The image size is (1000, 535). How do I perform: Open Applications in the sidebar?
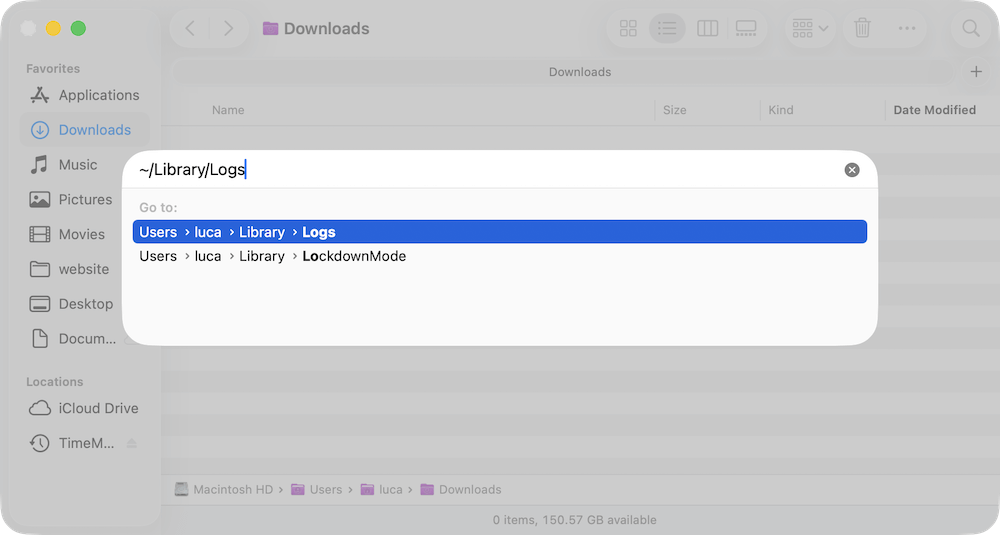(x=84, y=95)
